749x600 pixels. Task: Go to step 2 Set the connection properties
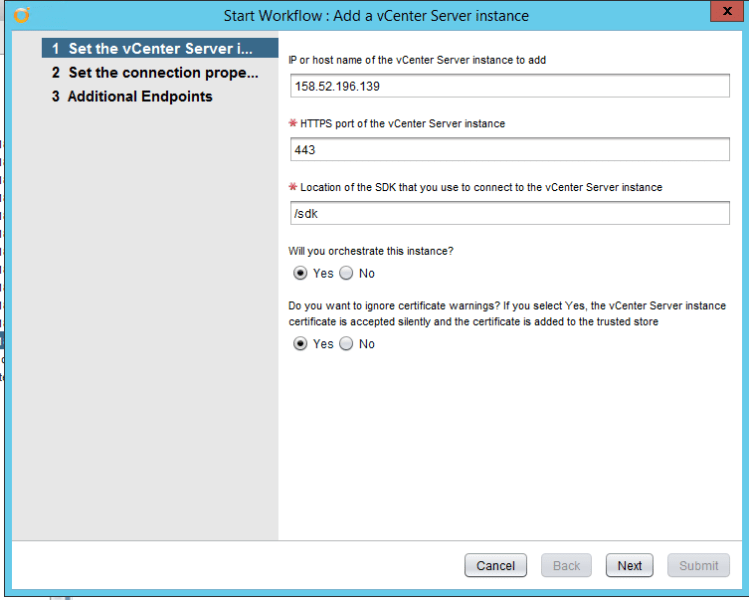pos(155,73)
